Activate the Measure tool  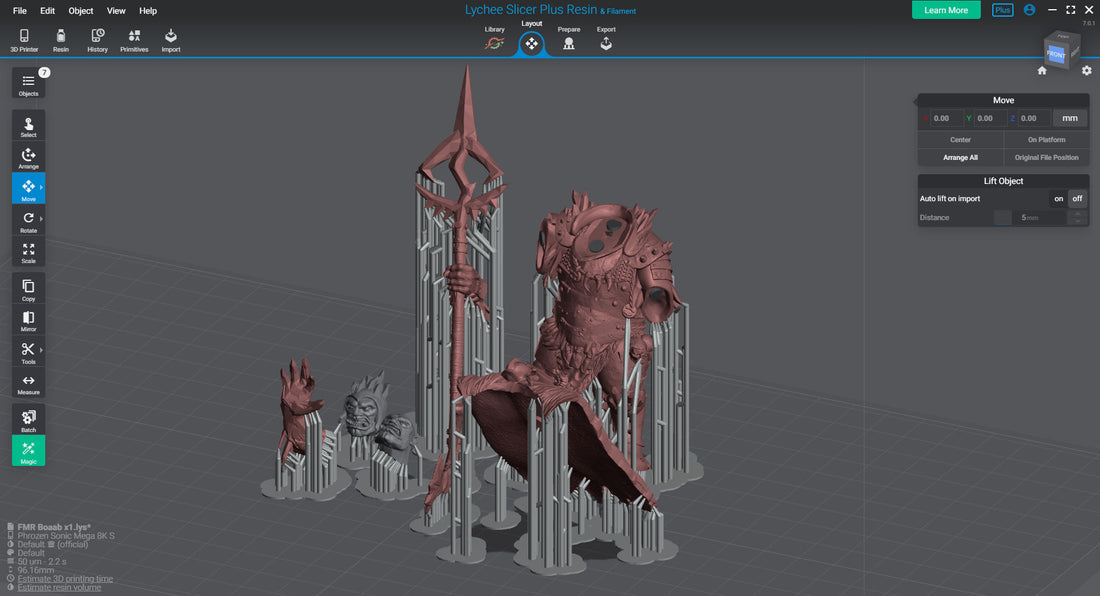28,384
